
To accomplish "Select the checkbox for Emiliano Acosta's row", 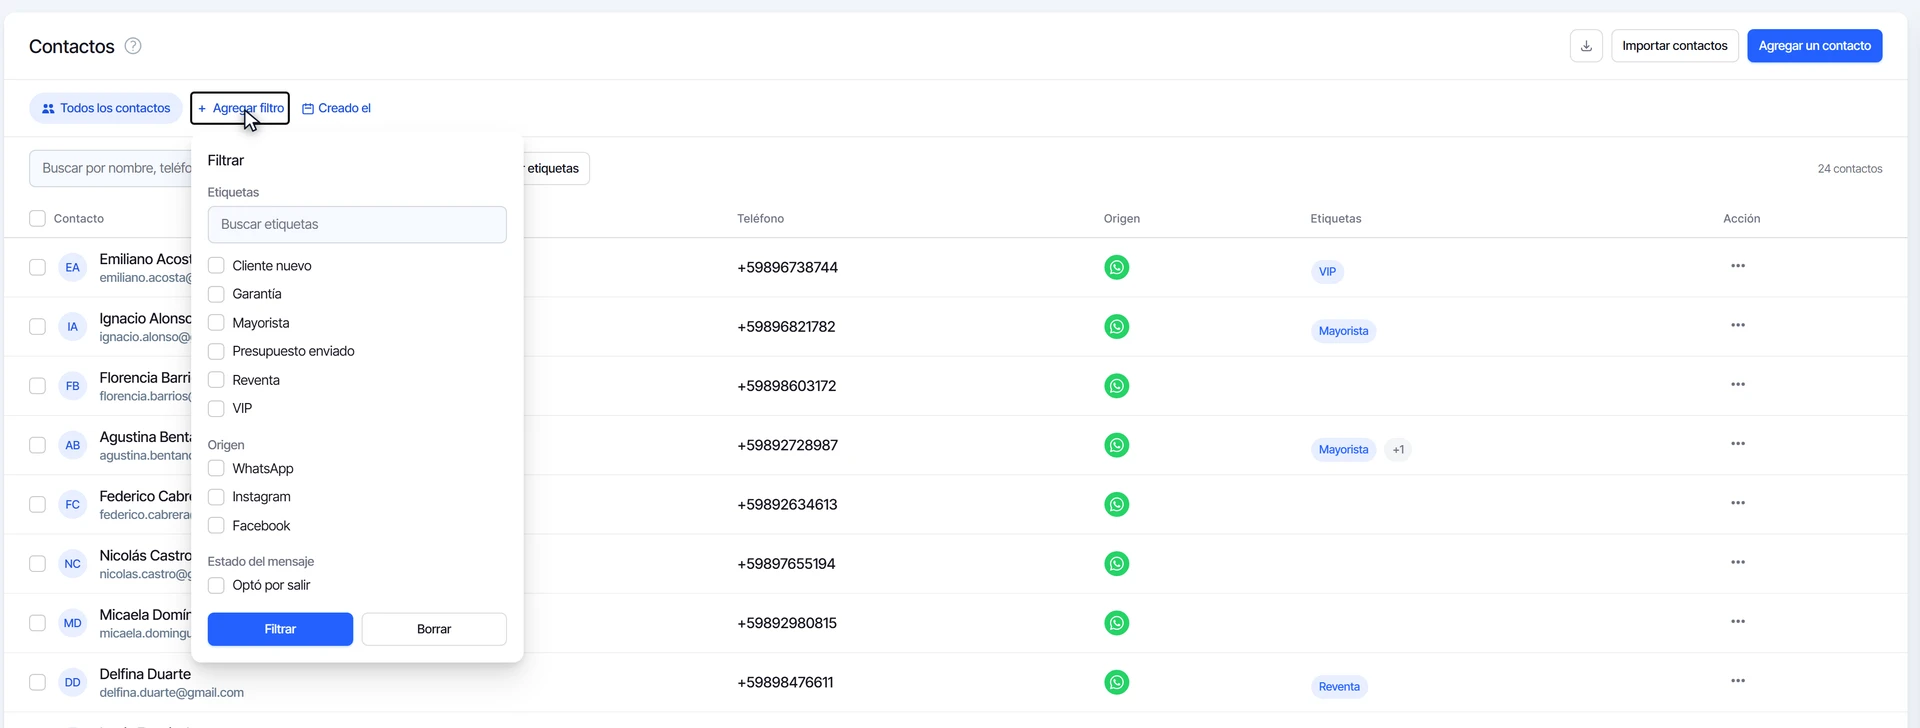I will click(x=37, y=267).
